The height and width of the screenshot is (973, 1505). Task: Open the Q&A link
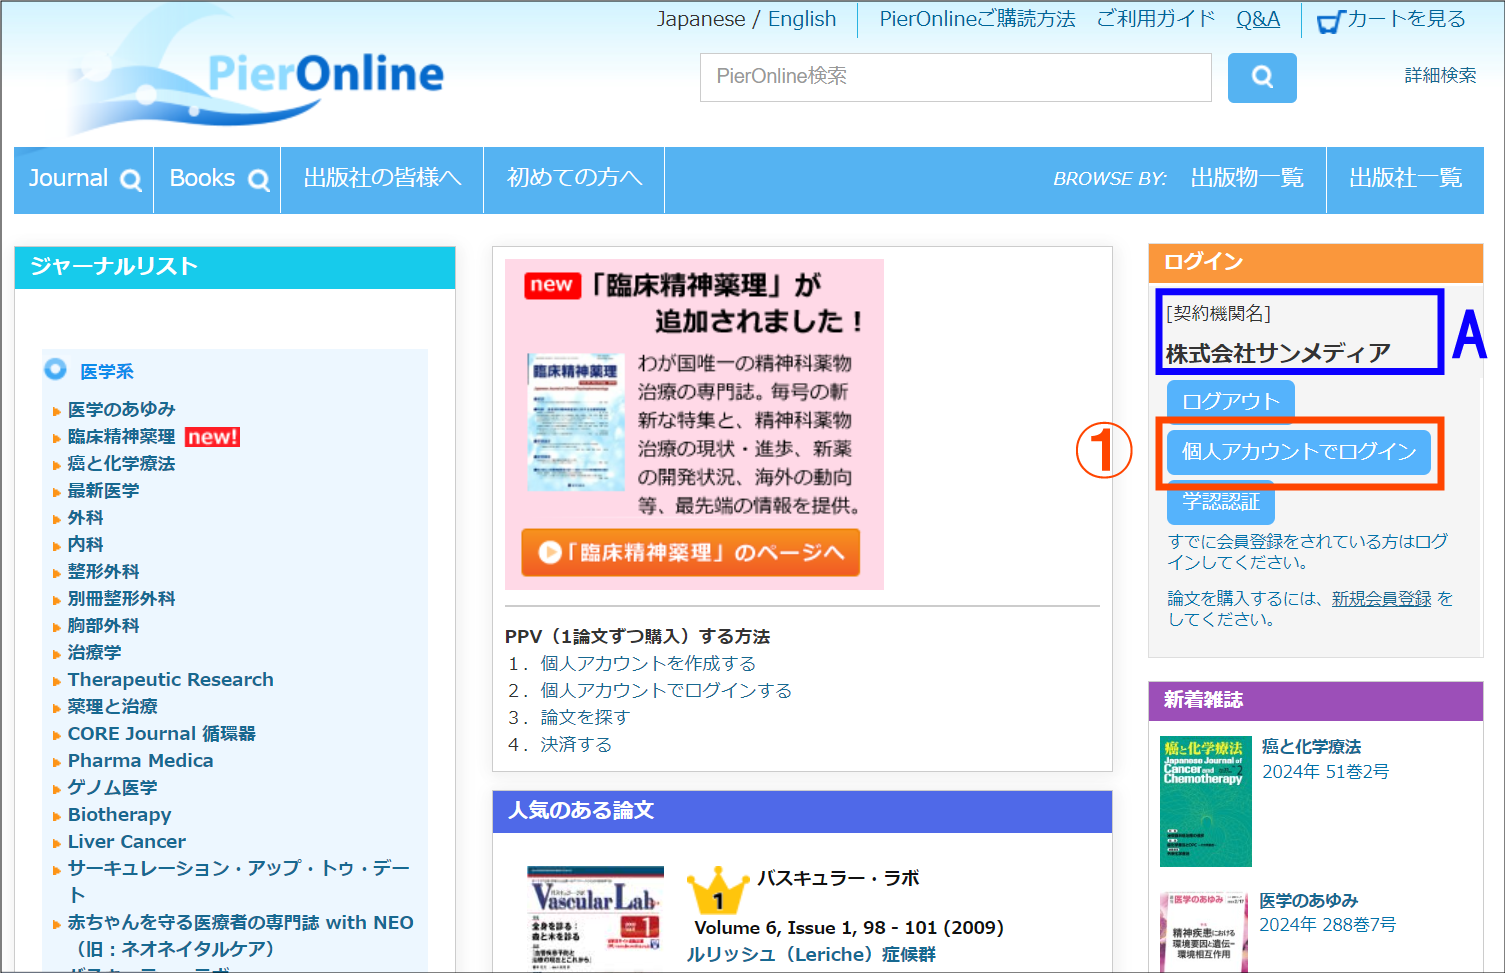pos(1258,19)
